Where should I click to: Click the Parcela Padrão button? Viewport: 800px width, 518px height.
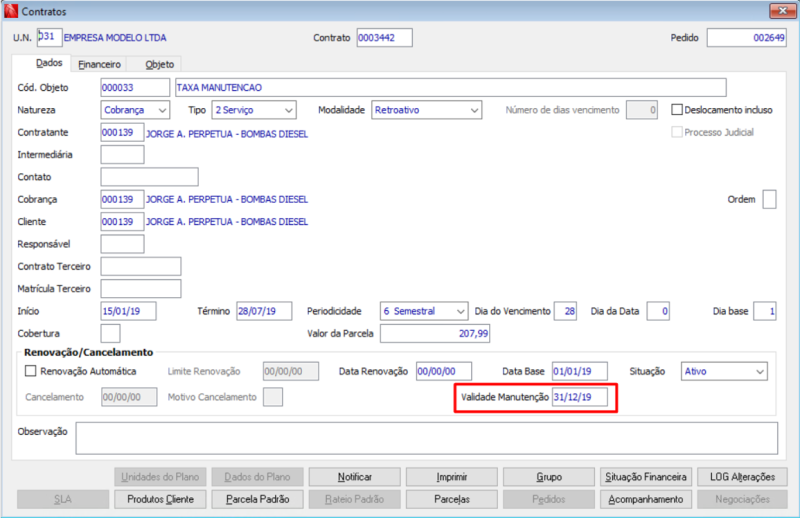tap(258, 500)
